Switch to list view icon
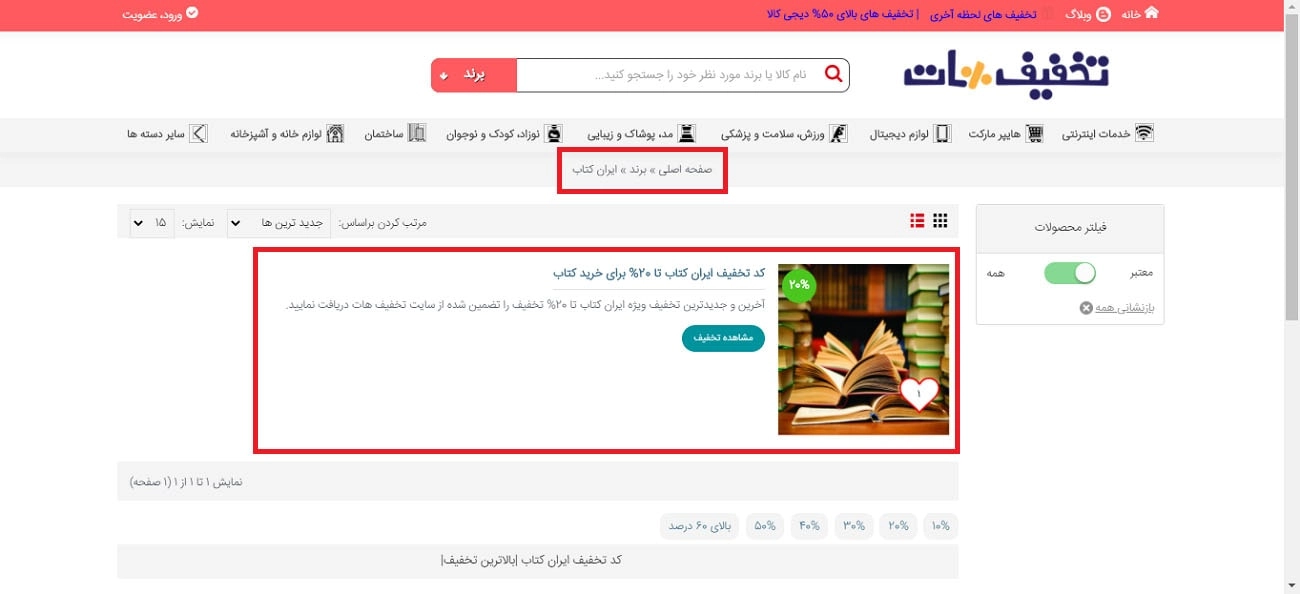Image resolution: width=1300 pixels, height=594 pixels. [x=916, y=221]
